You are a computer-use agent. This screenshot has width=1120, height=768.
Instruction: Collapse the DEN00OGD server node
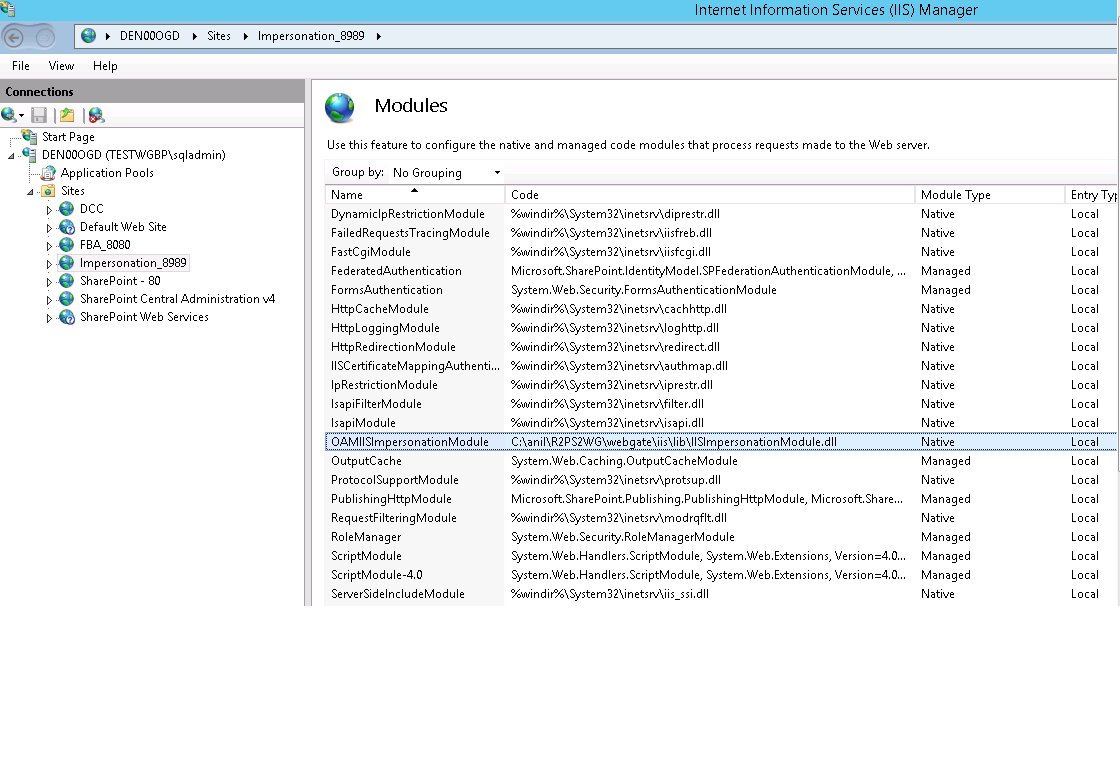click(x=11, y=156)
